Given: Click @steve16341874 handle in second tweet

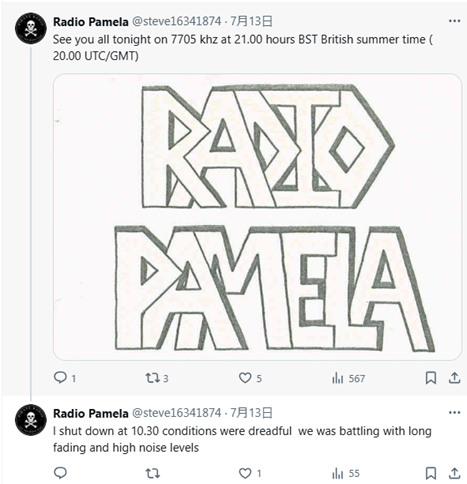Looking at the screenshot, I should [177, 413].
